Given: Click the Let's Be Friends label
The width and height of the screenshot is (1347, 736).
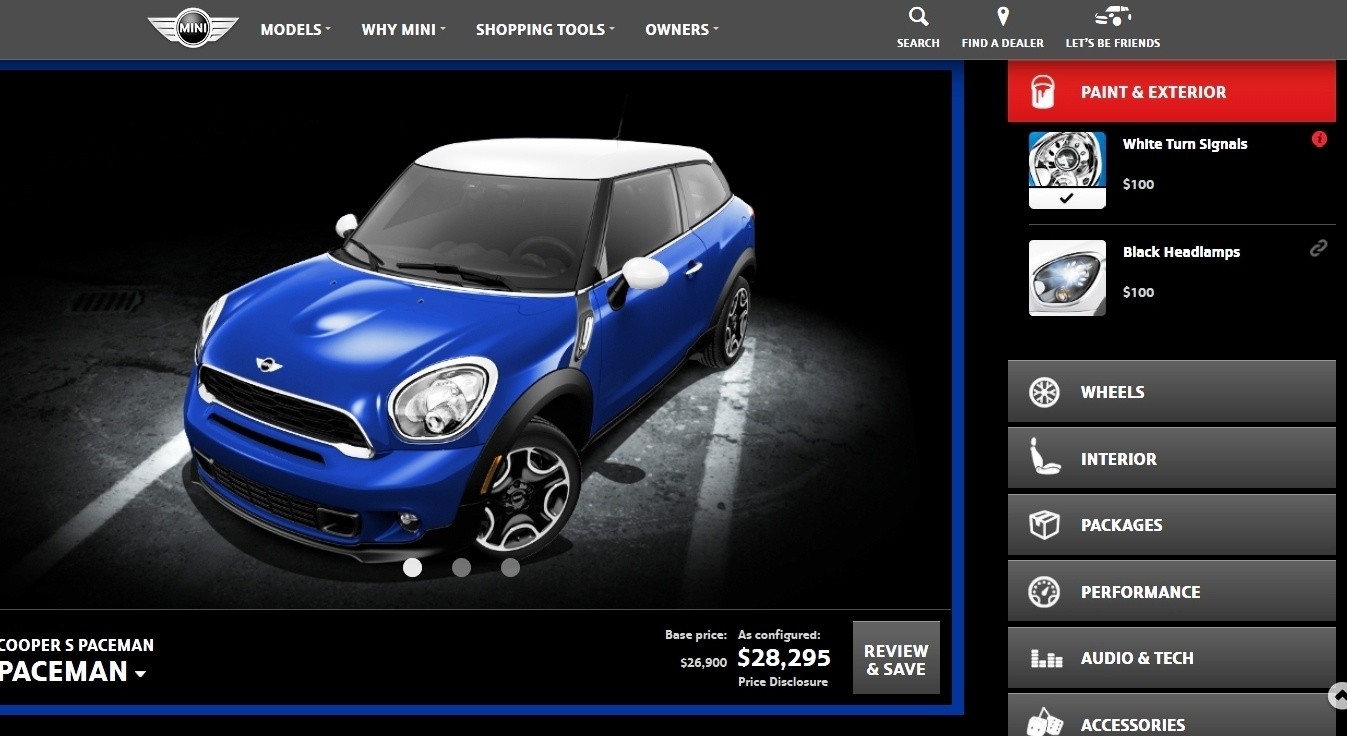Looking at the screenshot, I should point(1113,43).
